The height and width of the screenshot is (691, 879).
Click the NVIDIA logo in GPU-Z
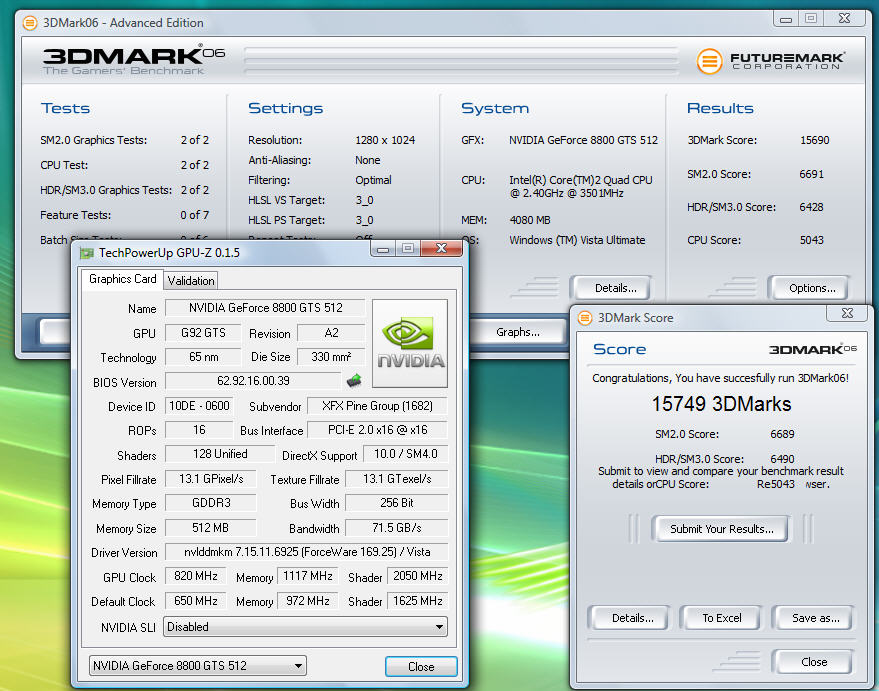tap(410, 344)
